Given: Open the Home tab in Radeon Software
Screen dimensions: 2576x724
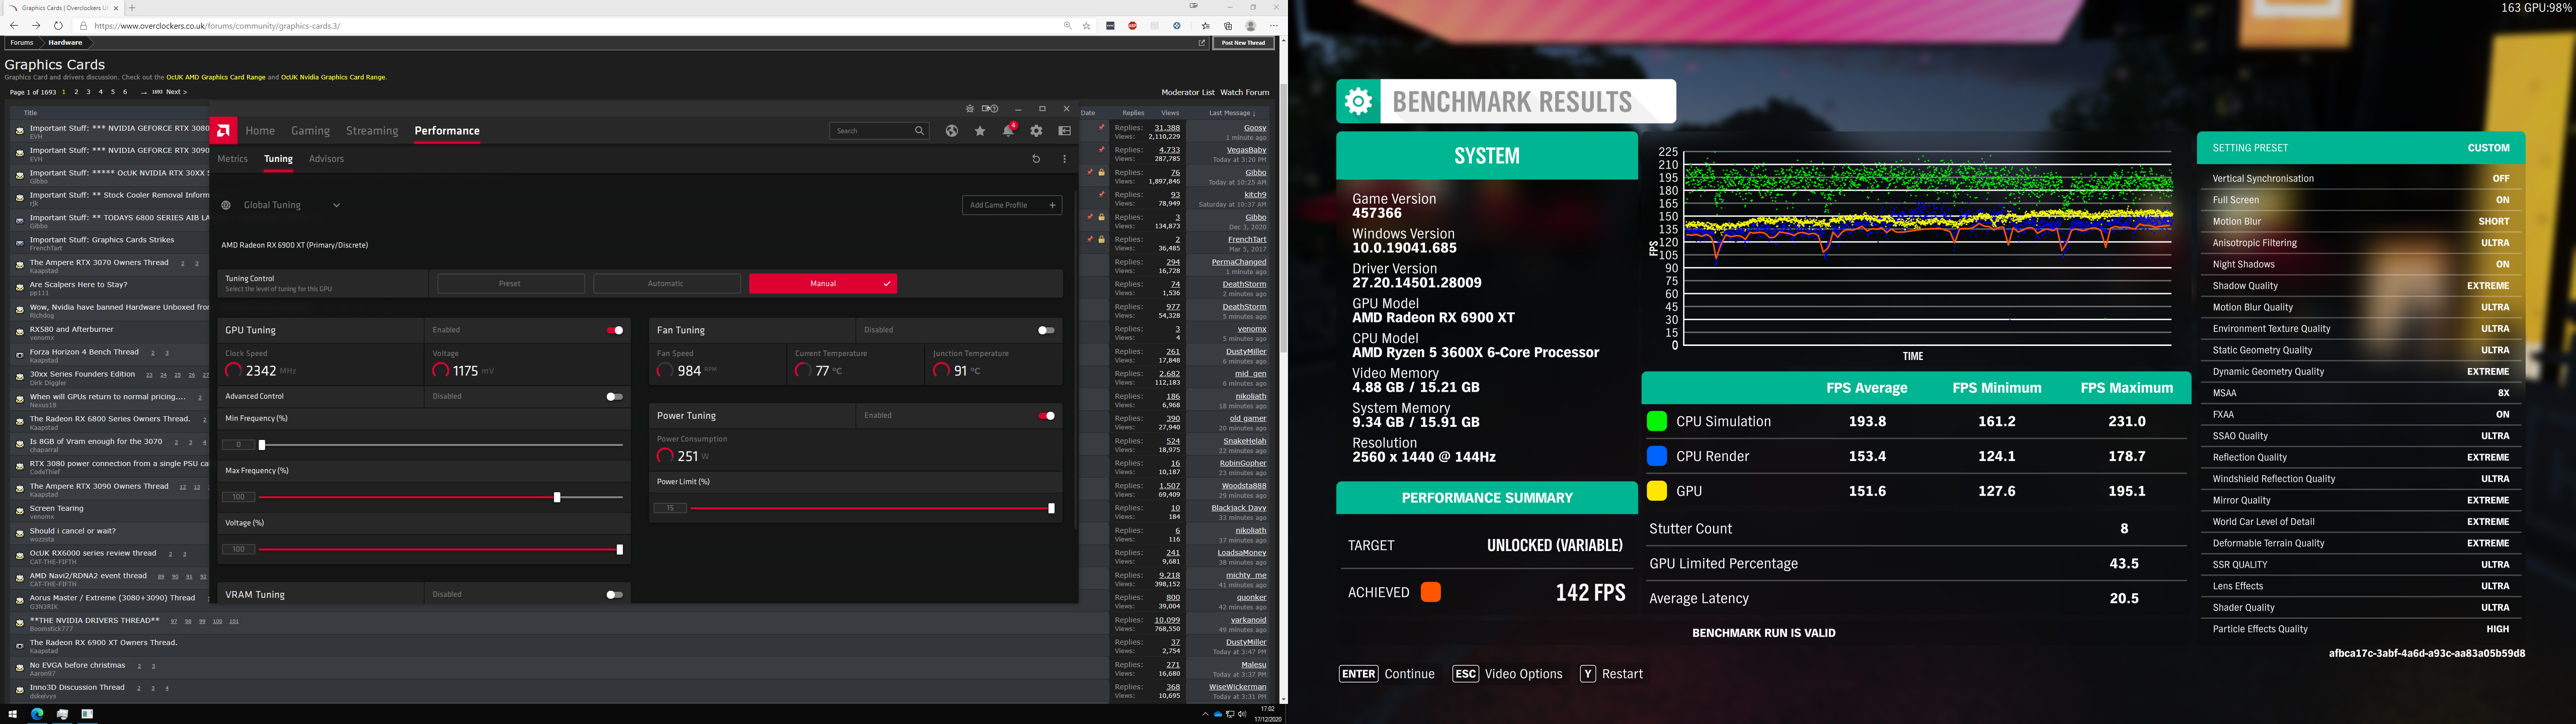Looking at the screenshot, I should (260, 131).
